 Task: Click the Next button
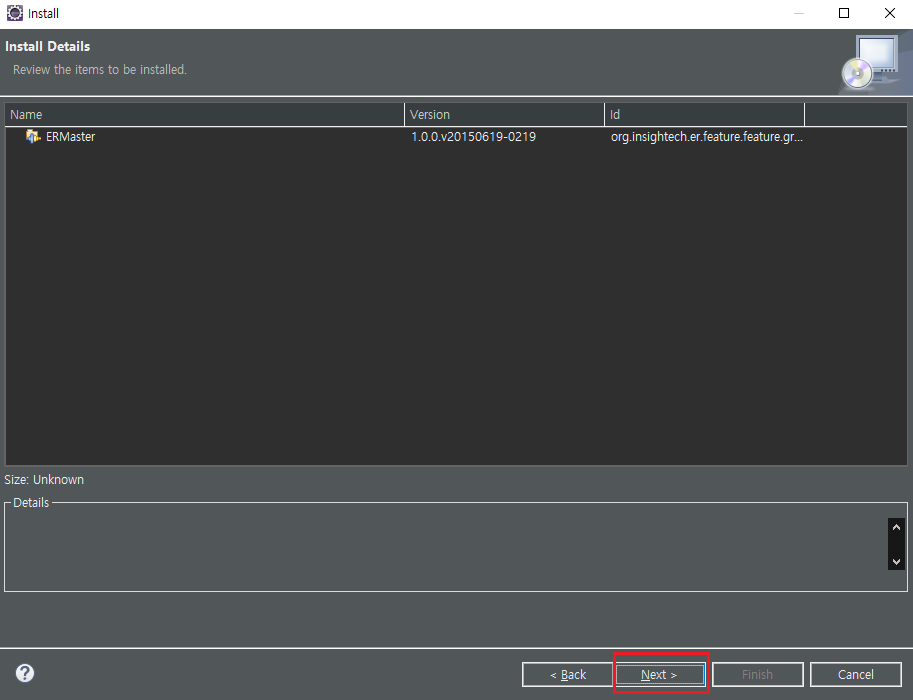point(660,674)
